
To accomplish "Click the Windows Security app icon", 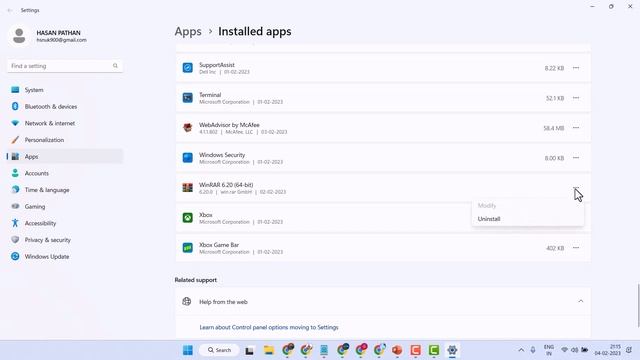I will click(x=187, y=158).
